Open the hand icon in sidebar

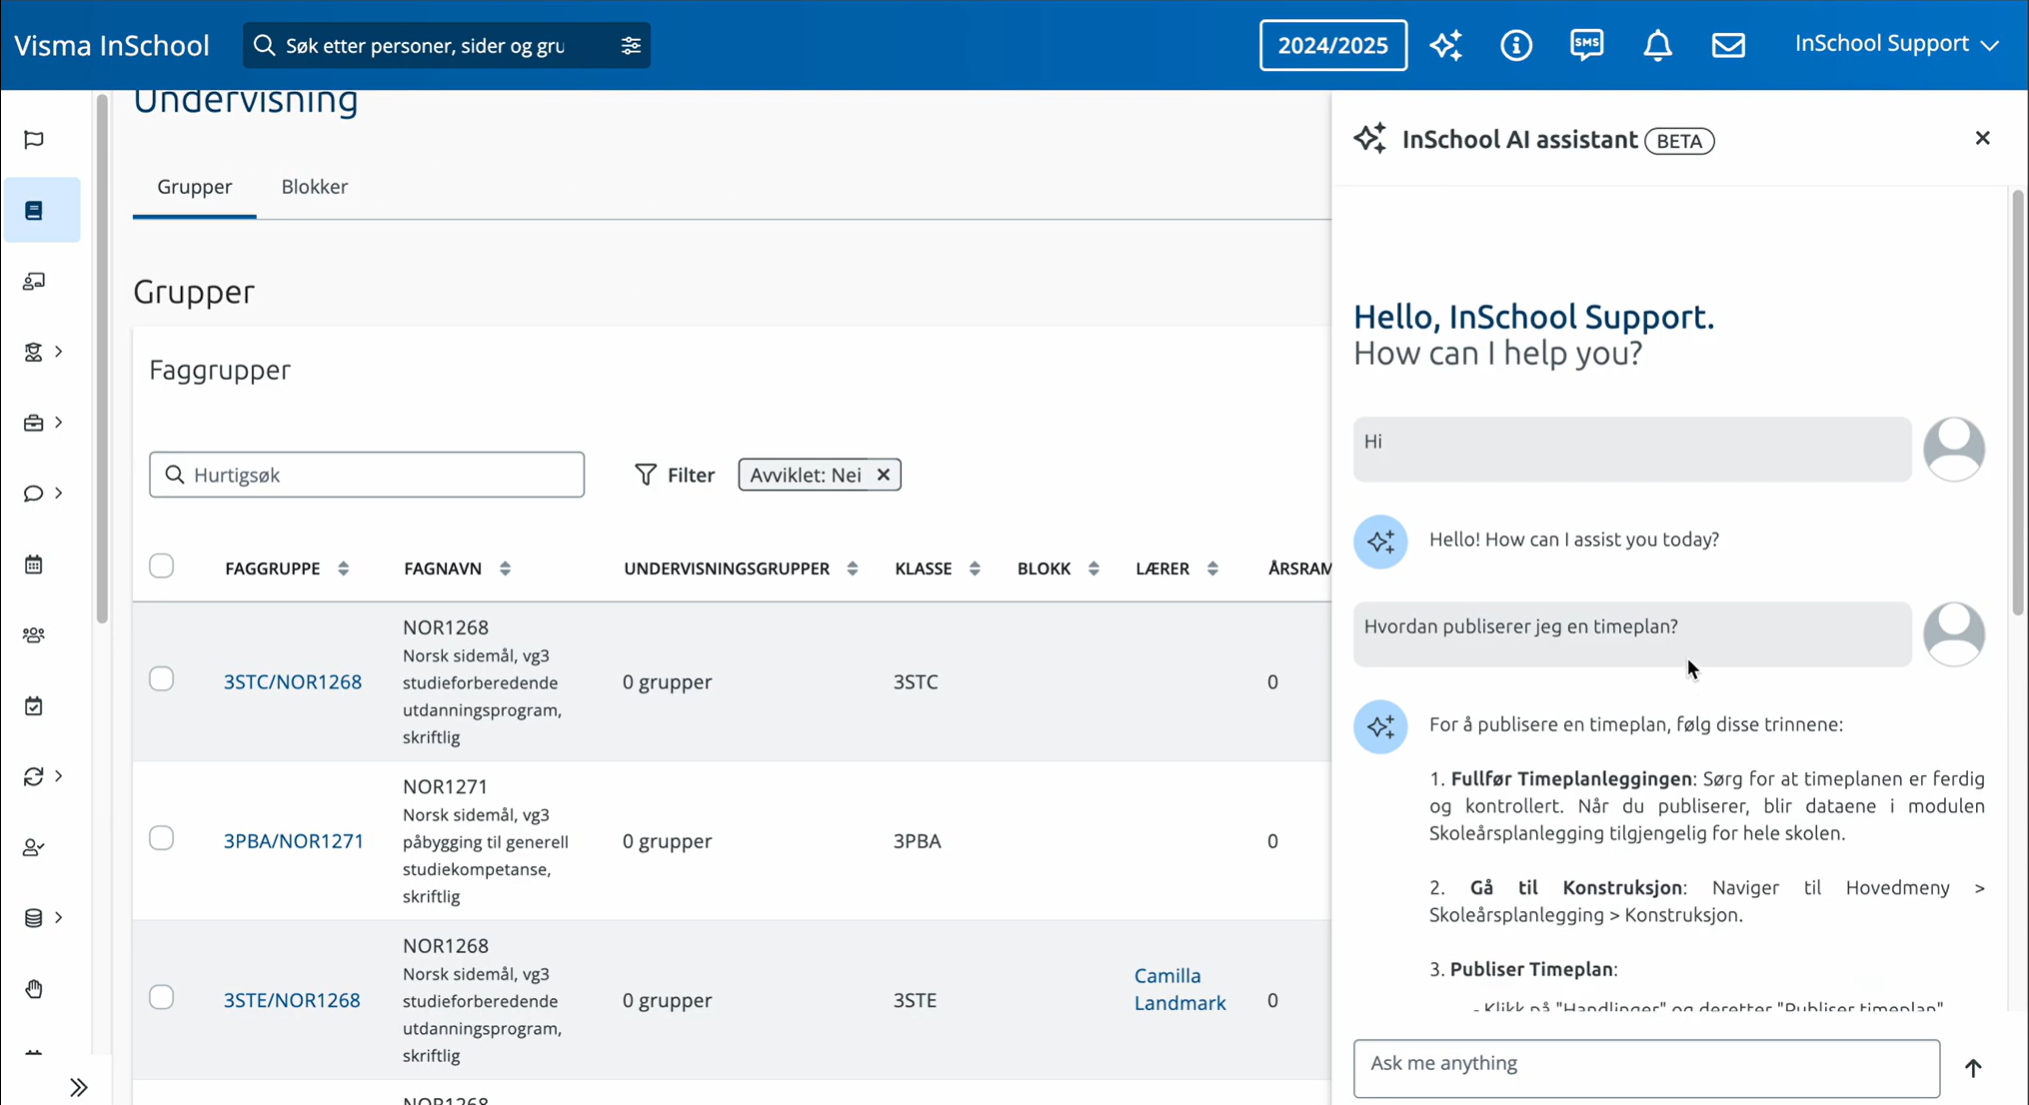click(x=34, y=989)
